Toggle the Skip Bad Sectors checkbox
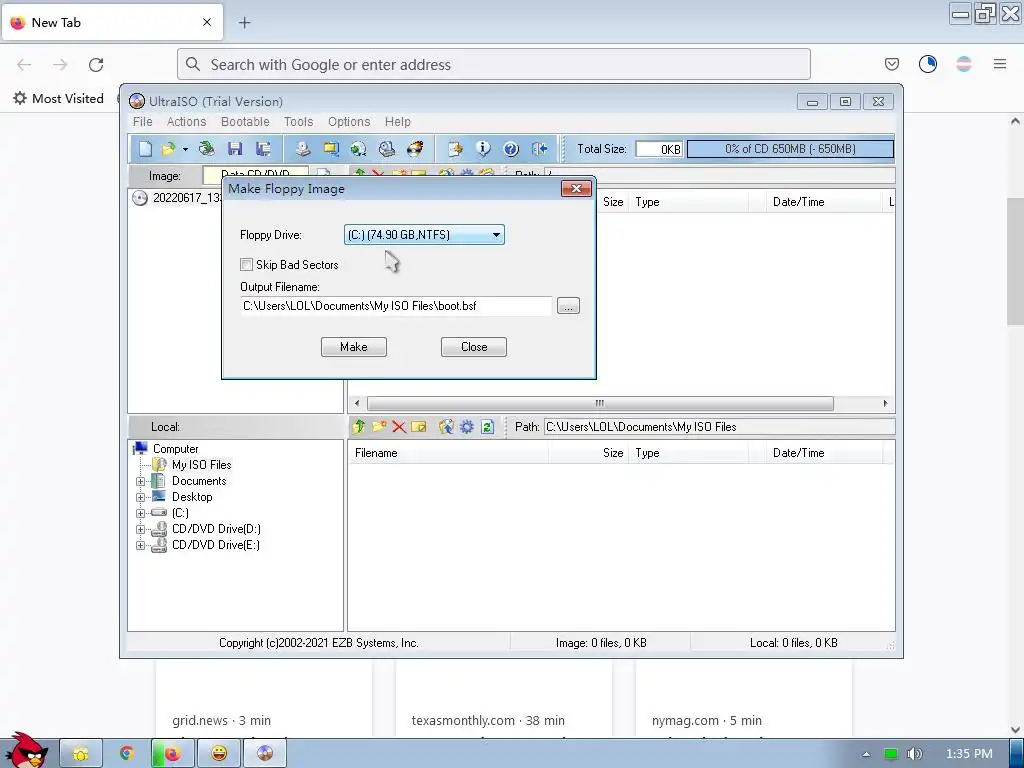 [246, 264]
